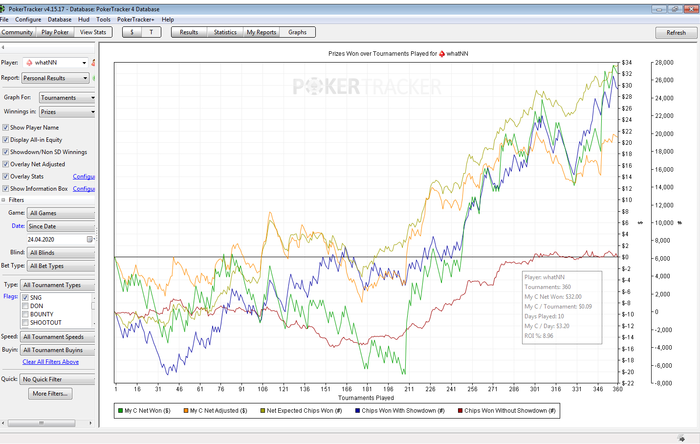700x444 pixels.
Task: Click Configure link beside Show Information Box
Action: tap(84, 189)
